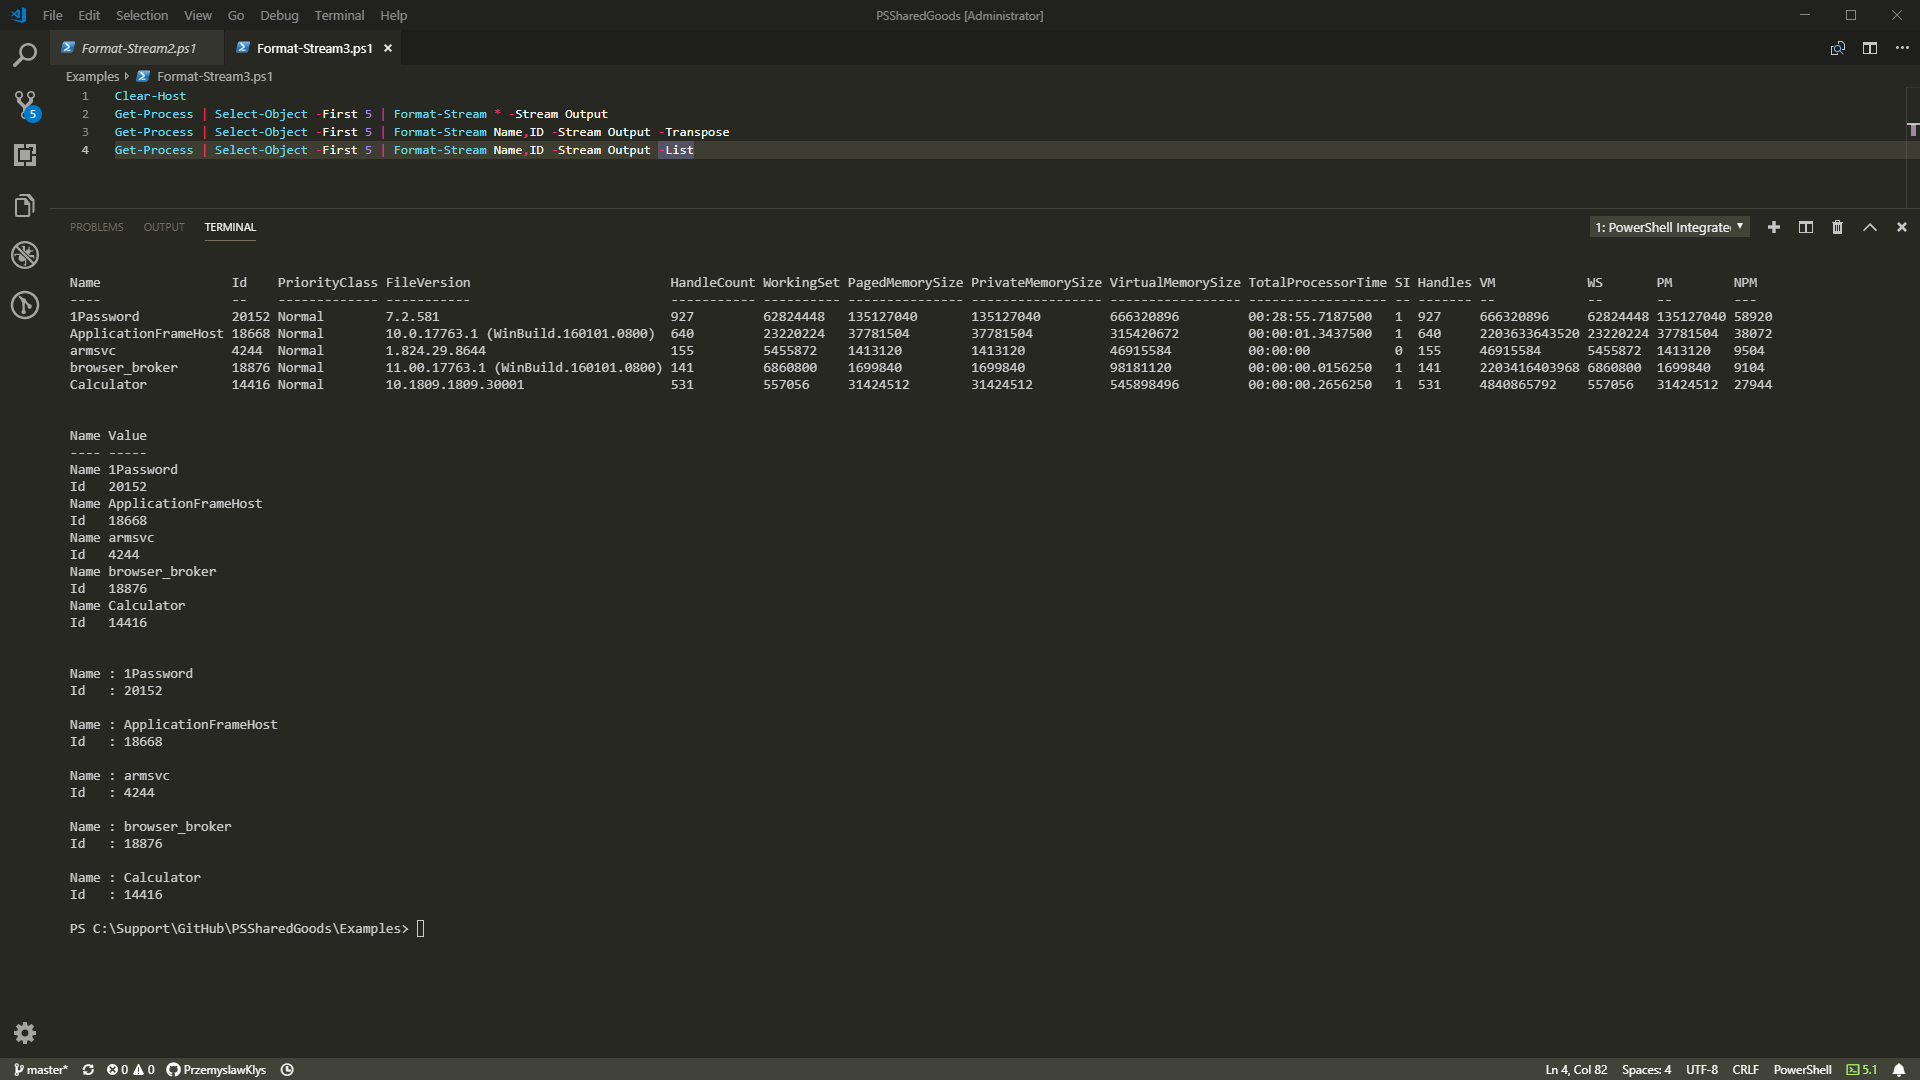Open encoding selector showing UTF-8

1702,1069
